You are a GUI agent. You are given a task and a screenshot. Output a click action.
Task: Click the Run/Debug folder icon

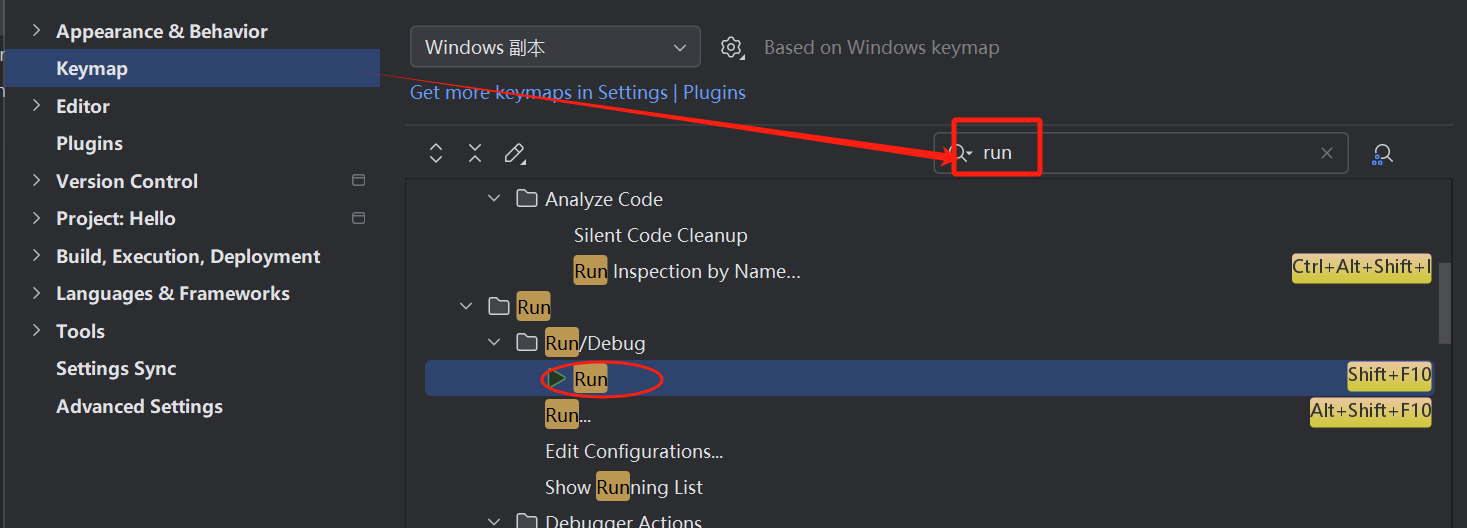(526, 343)
